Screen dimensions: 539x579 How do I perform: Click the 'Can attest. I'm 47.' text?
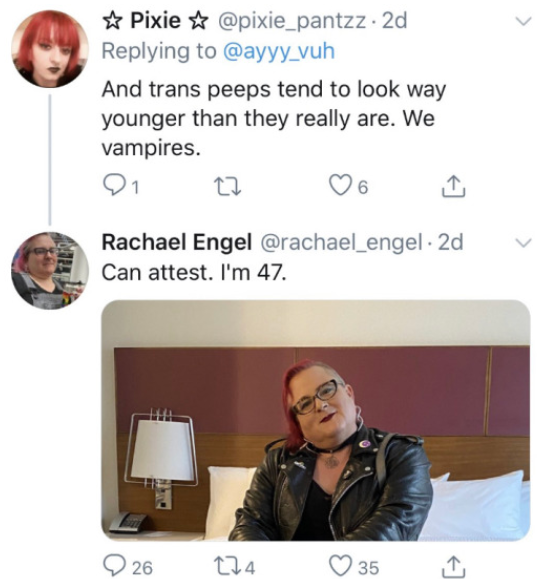[194, 273]
